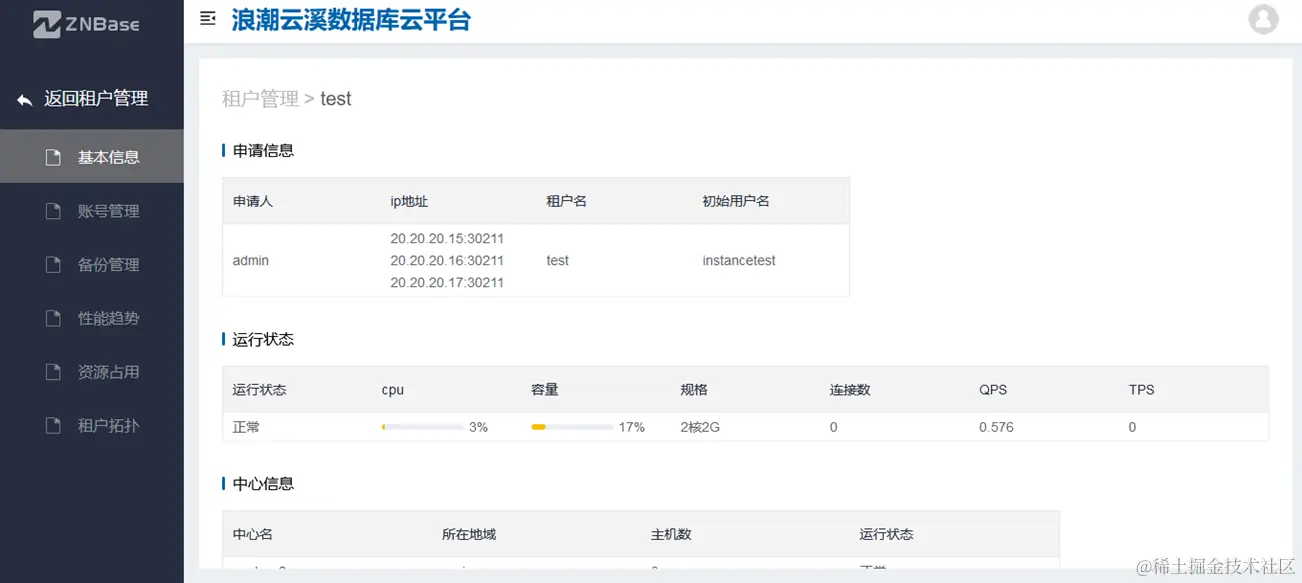Click the test tenant name cell
1302x583 pixels.
tap(557, 260)
